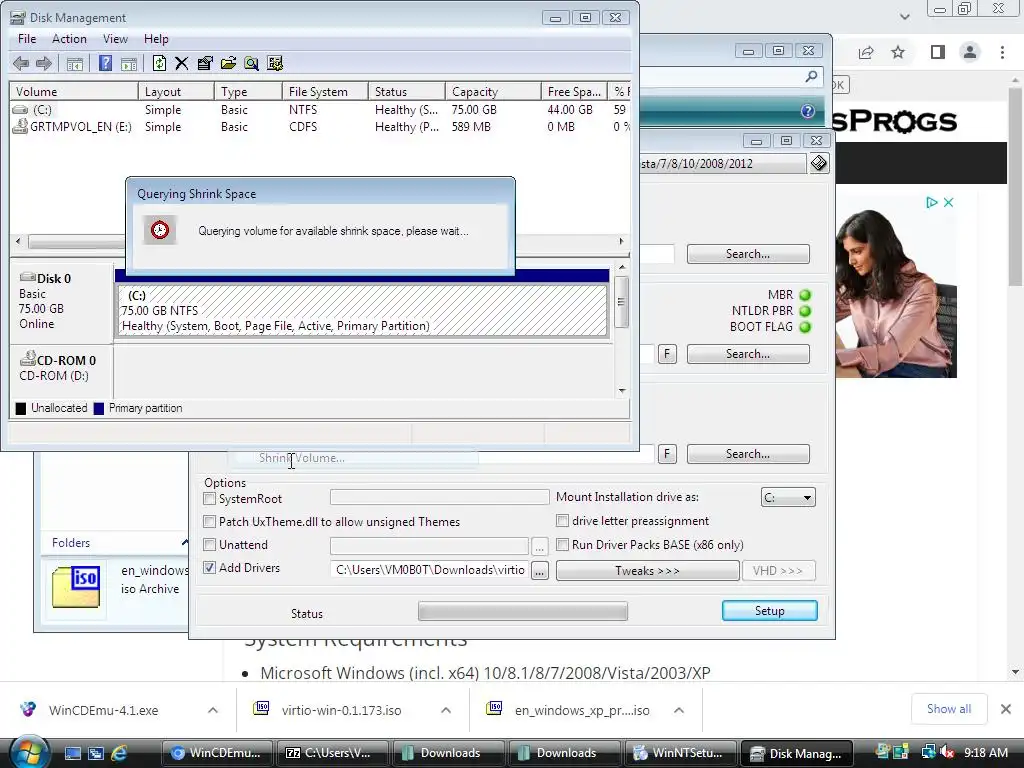Image resolution: width=1024 pixels, height=768 pixels.
Task: Click the Add Drivers path input field
Action: [x=429, y=570]
